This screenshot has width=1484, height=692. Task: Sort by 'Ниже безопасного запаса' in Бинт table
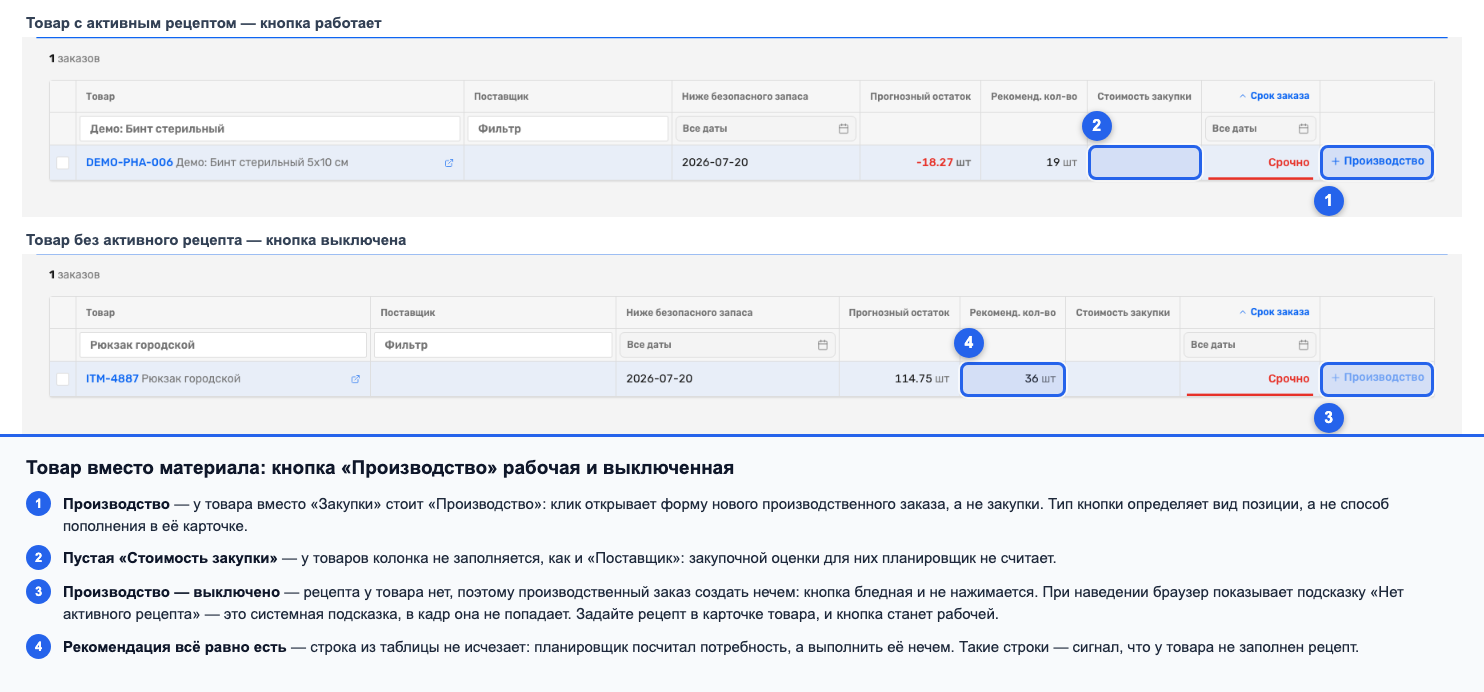745,97
